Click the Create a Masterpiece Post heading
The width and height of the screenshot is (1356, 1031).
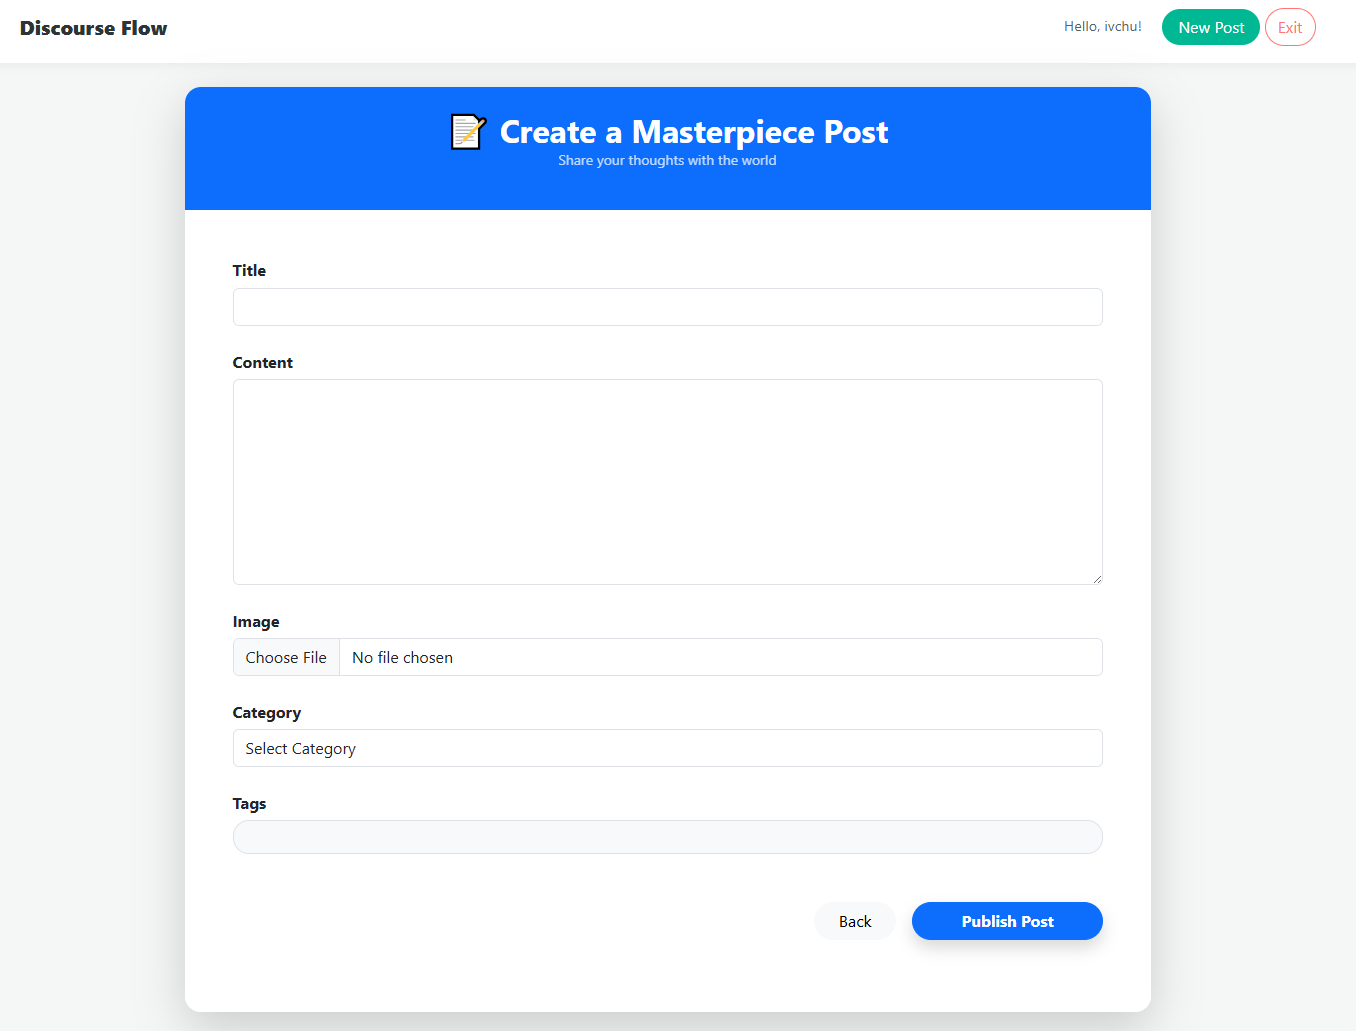point(693,132)
